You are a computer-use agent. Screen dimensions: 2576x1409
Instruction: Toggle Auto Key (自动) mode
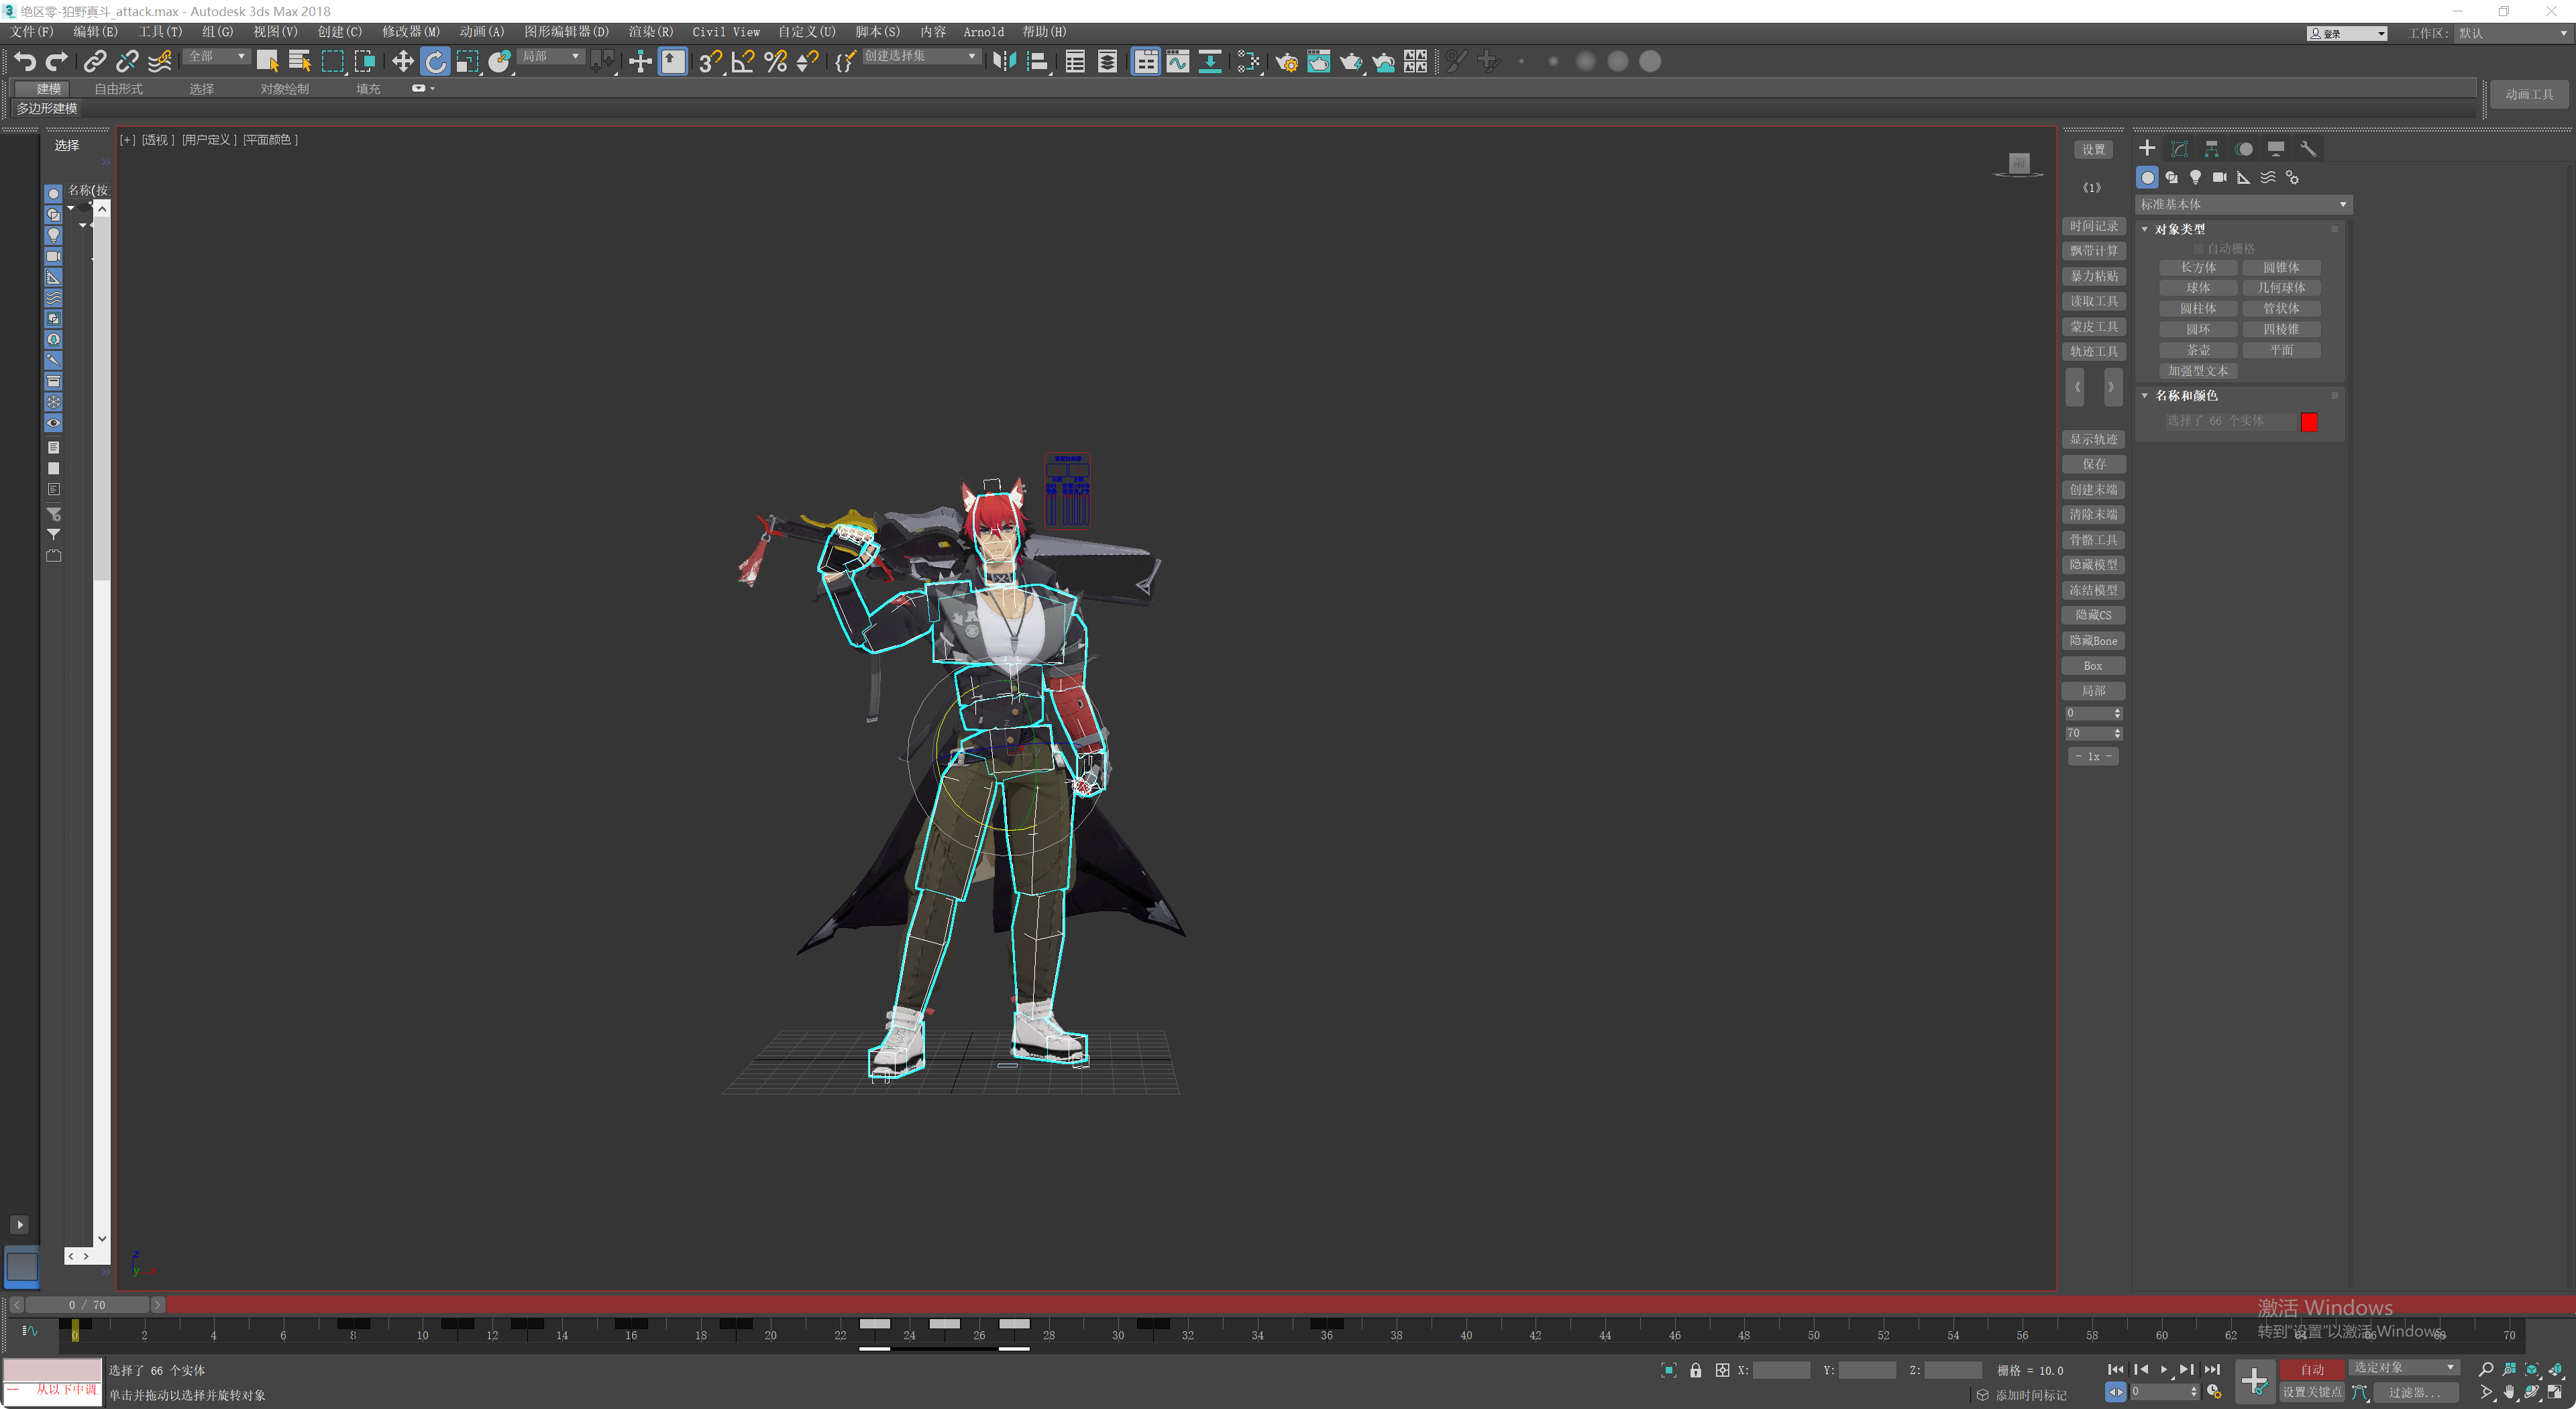(2311, 1369)
